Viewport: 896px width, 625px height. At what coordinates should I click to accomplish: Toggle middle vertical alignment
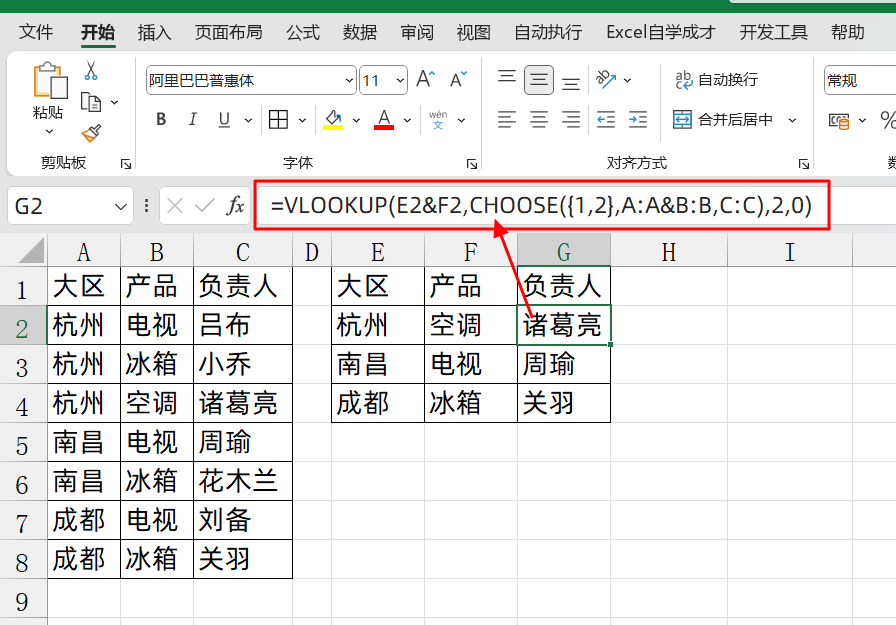538,80
